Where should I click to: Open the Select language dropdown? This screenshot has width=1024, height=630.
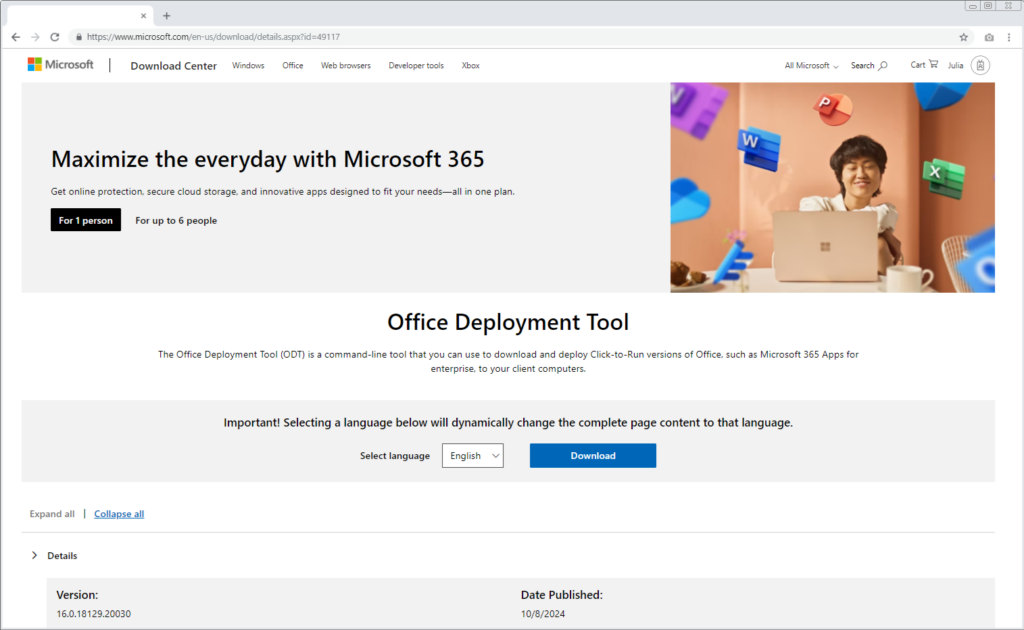coord(472,455)
